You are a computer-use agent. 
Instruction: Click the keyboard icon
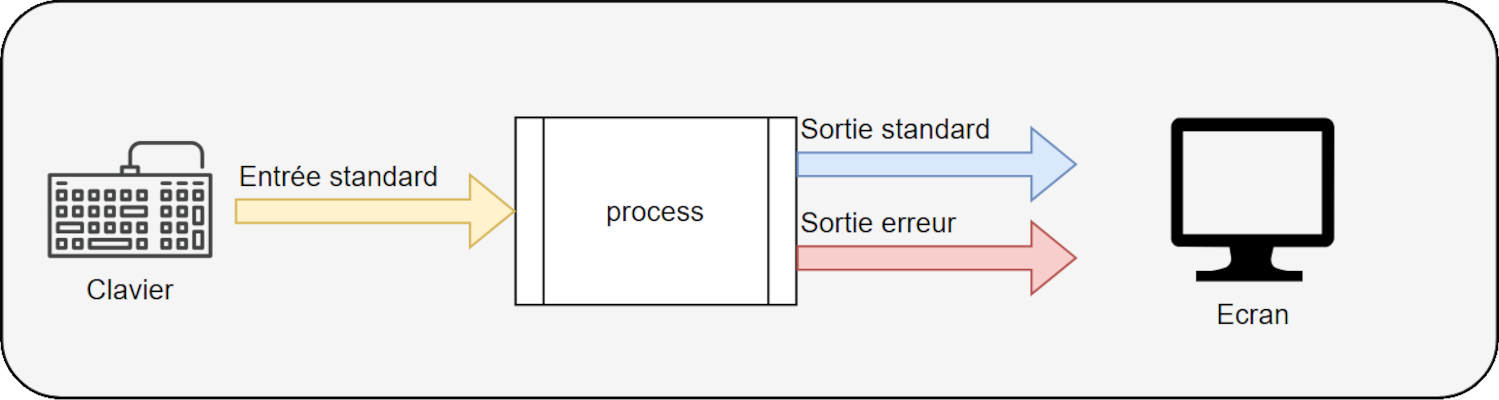[130, 199]
